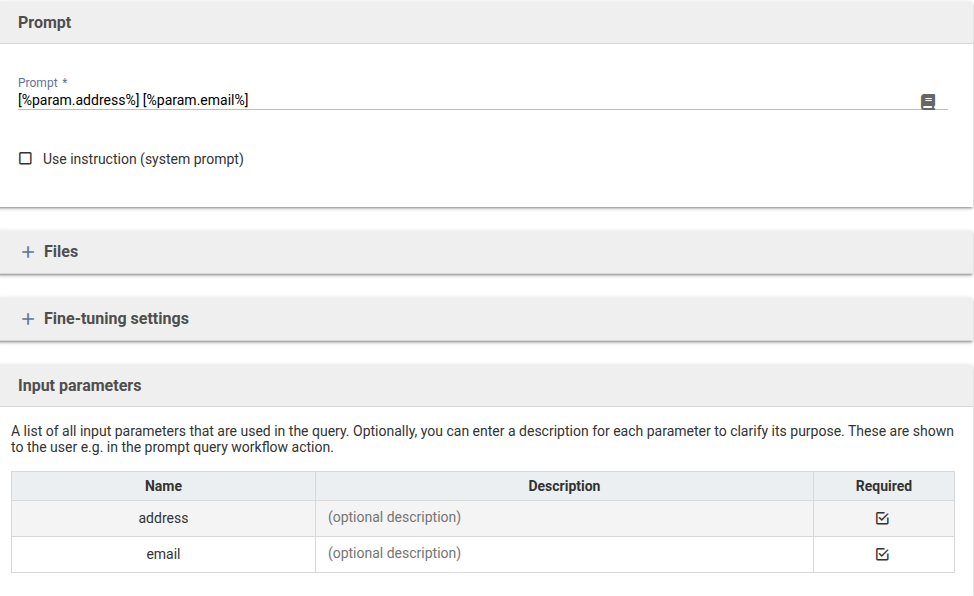Image resolution: width=974 pixels, height=596 pixels.
Task: Click the Description column header
Action: tap(564, 486)
